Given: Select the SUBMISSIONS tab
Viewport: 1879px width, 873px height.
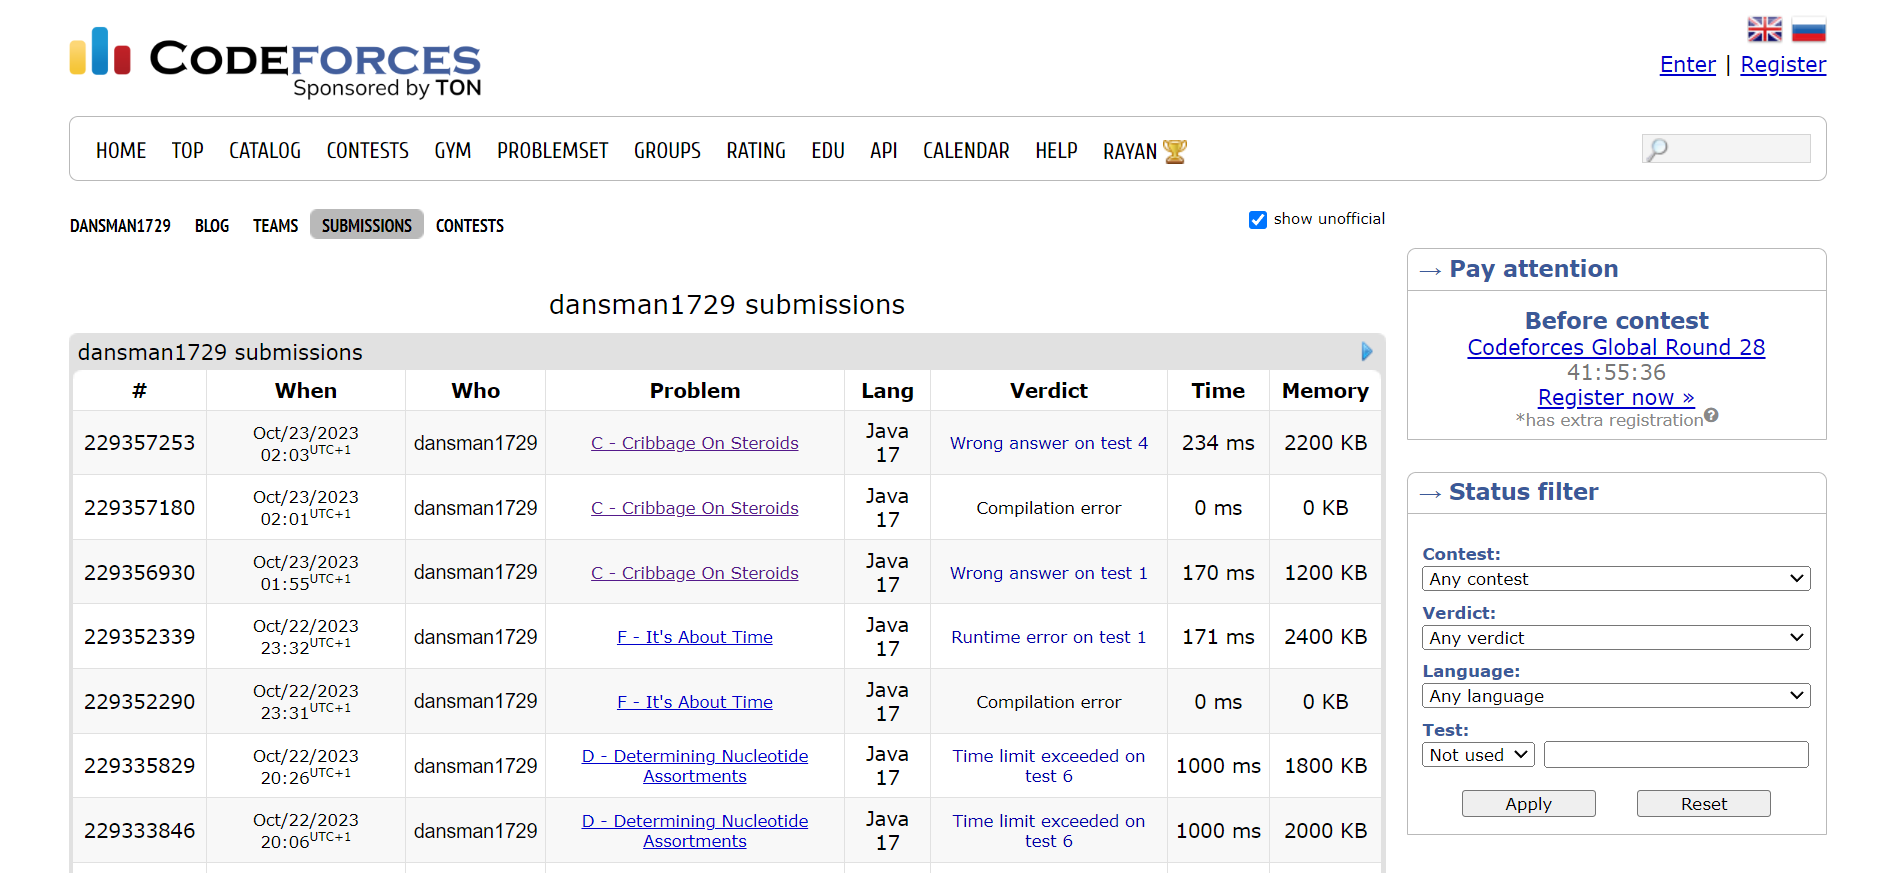Looking at the screenshot, I should [367, 225].
